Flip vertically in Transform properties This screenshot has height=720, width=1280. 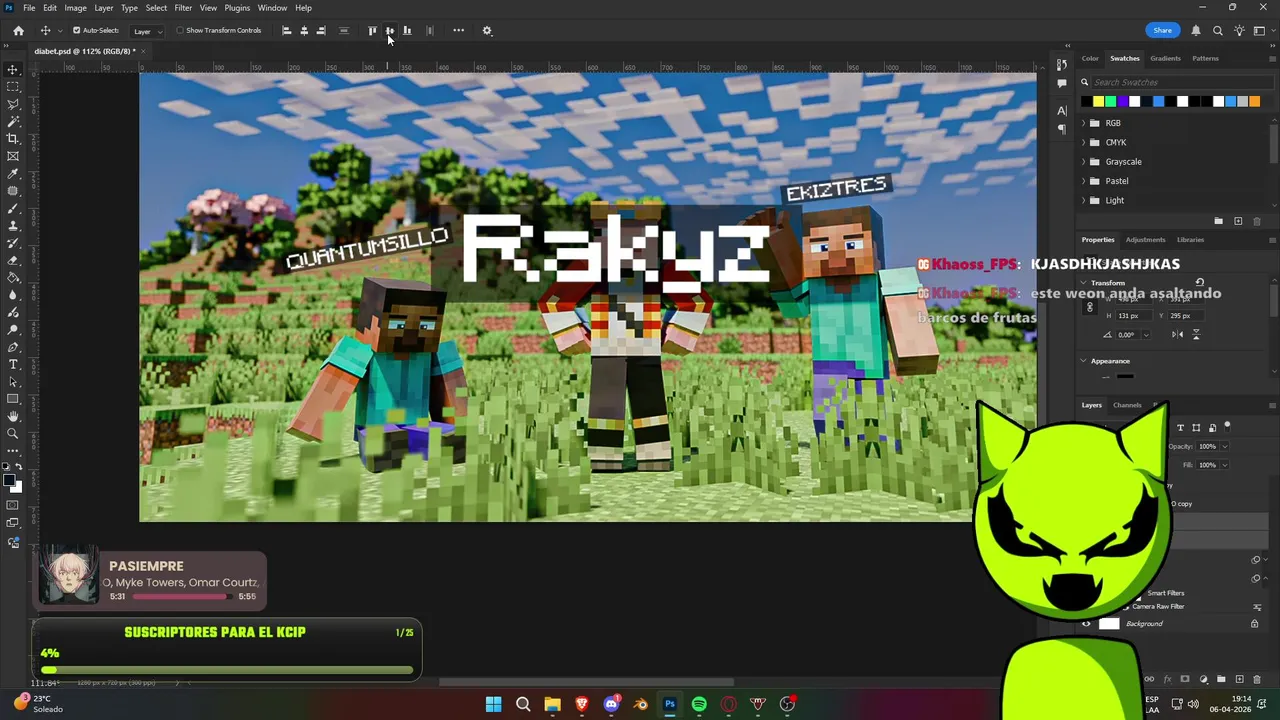[1196, 334]
